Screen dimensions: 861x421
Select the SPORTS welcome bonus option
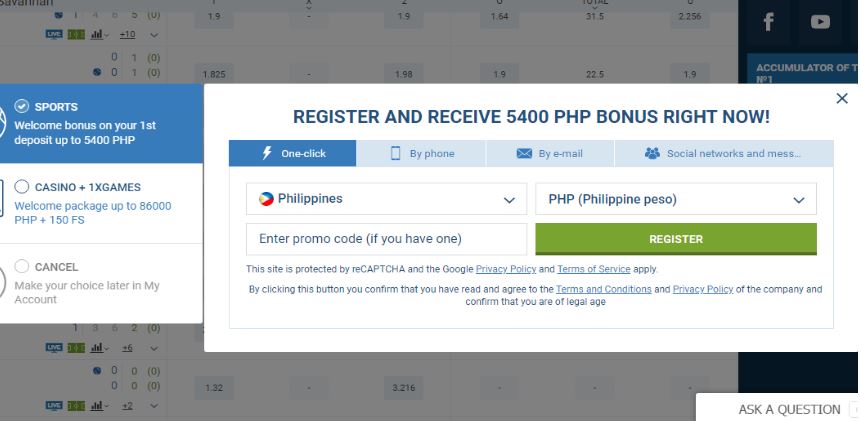22,106
